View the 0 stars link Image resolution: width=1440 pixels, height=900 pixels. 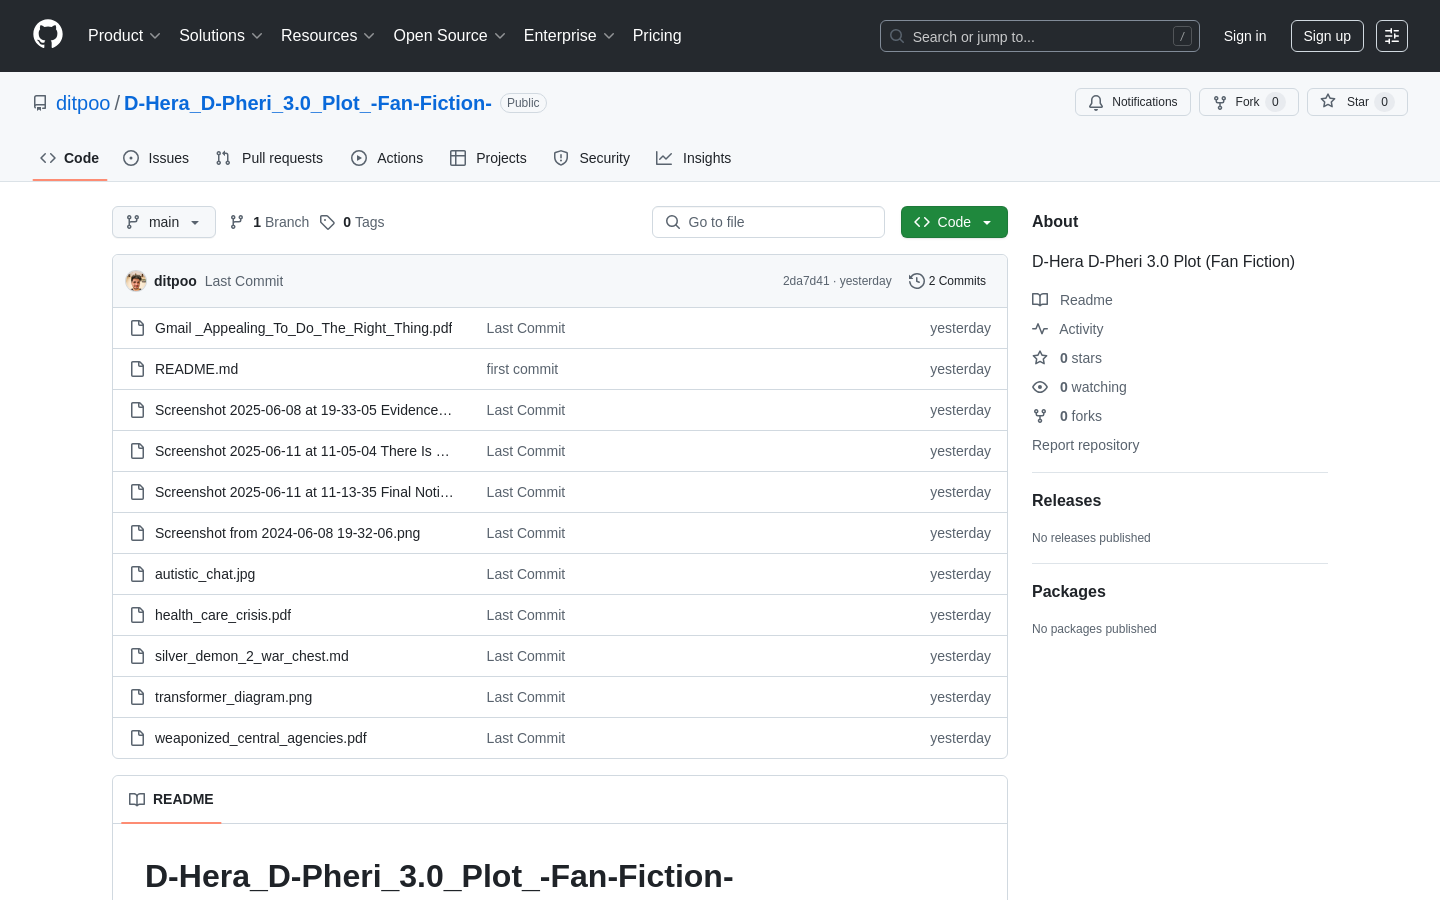click(x=1067, y=358)
